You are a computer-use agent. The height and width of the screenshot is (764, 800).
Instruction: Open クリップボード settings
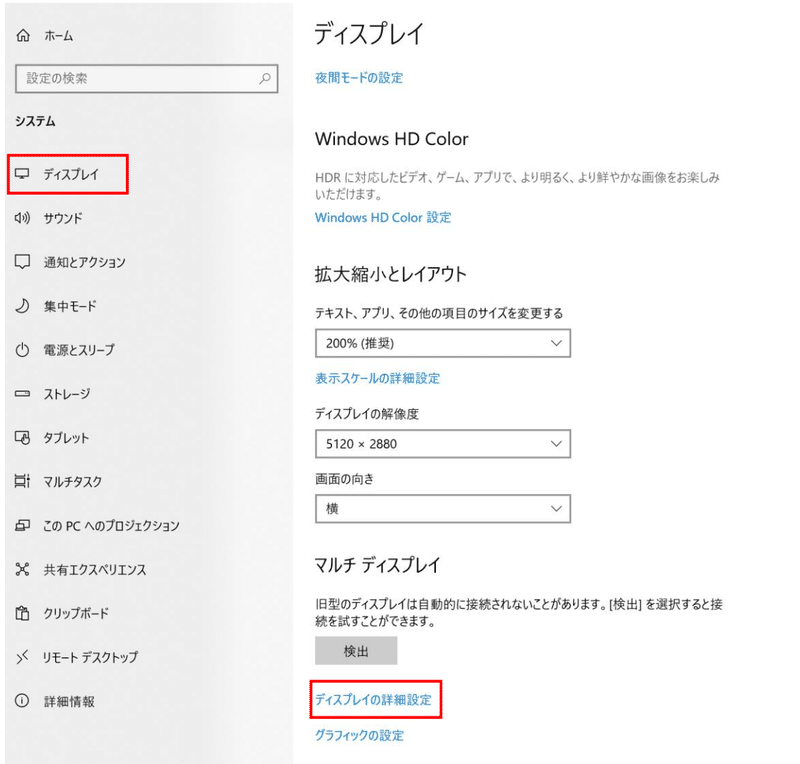pyautogui.click(x=76, y=613)
